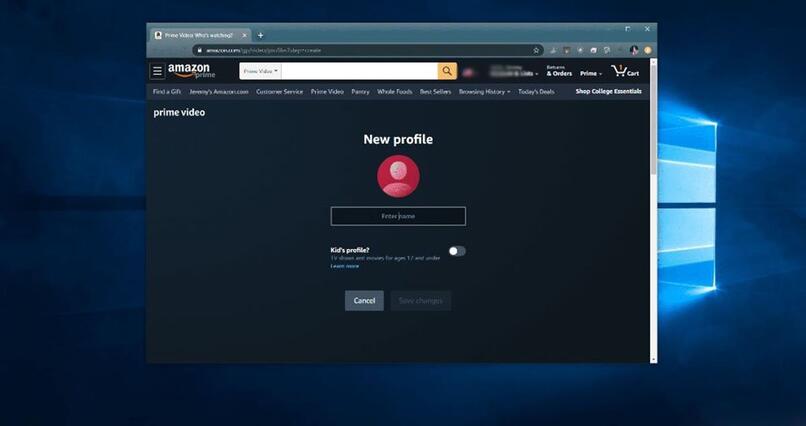
Task: Go to Best Sellers
Action: 435,92
